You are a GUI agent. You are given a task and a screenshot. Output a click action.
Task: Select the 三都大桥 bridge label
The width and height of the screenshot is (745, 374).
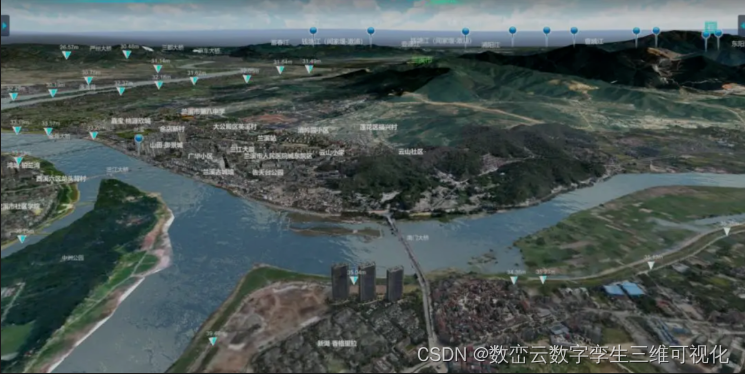(172, 48)
